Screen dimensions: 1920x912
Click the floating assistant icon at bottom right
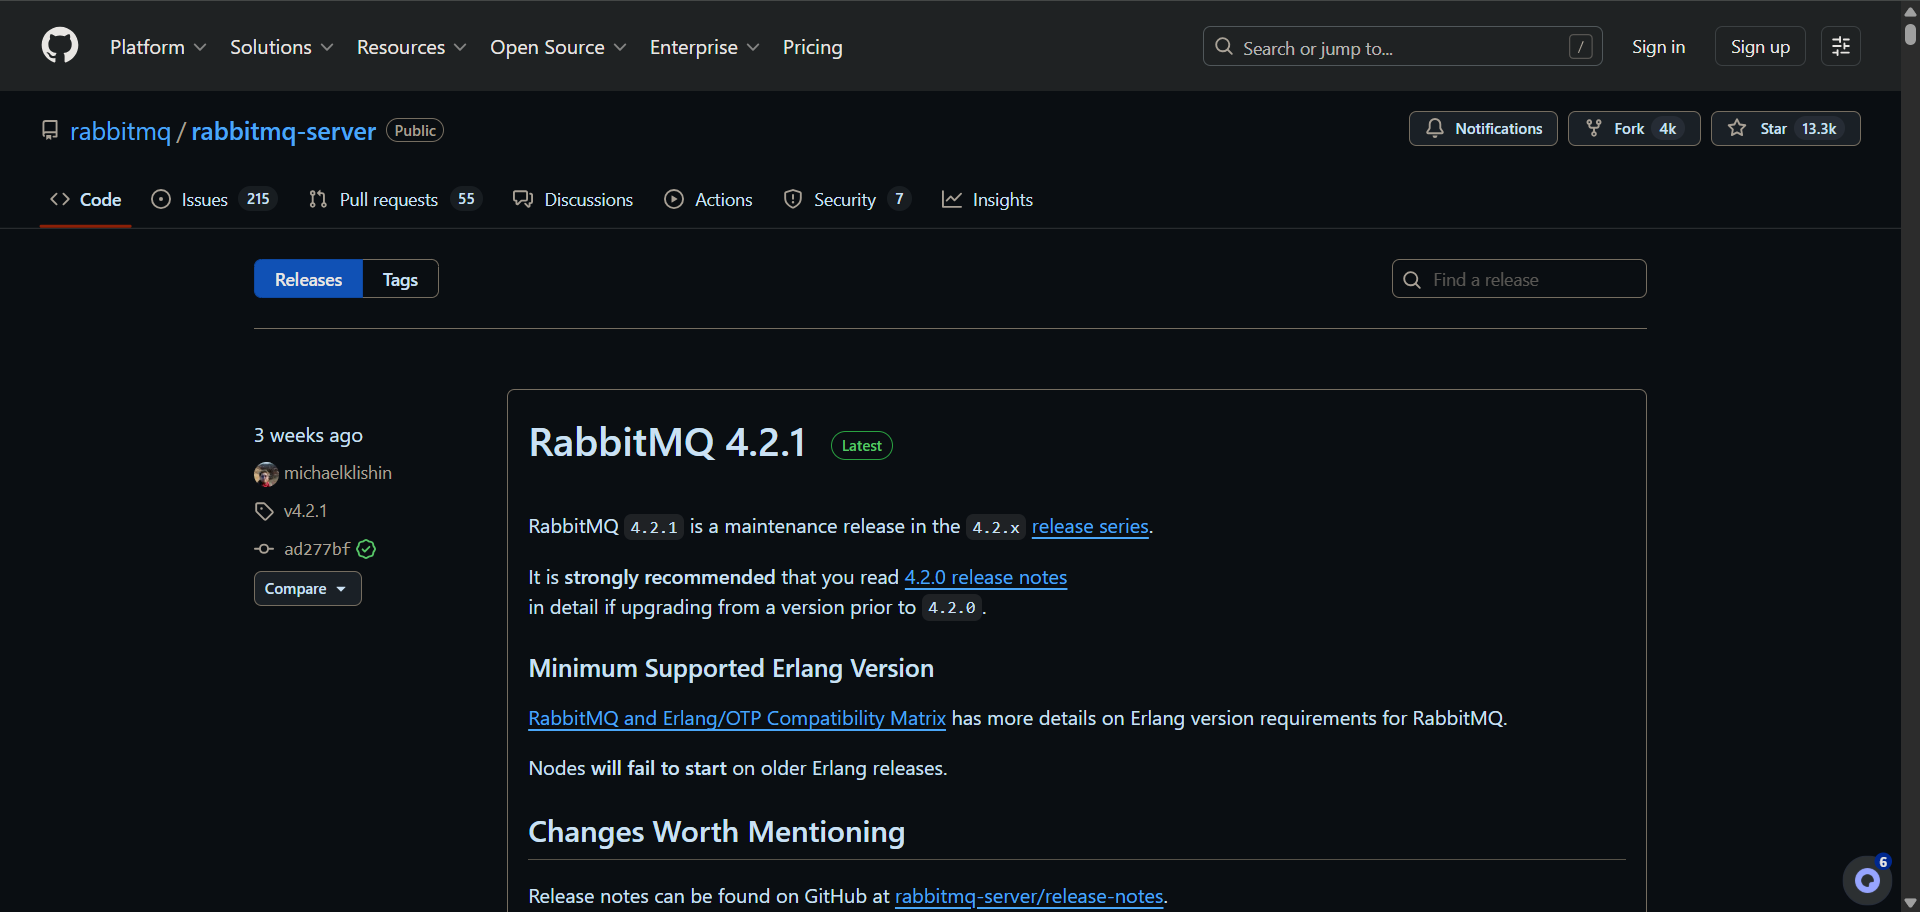pos(1866,880)
